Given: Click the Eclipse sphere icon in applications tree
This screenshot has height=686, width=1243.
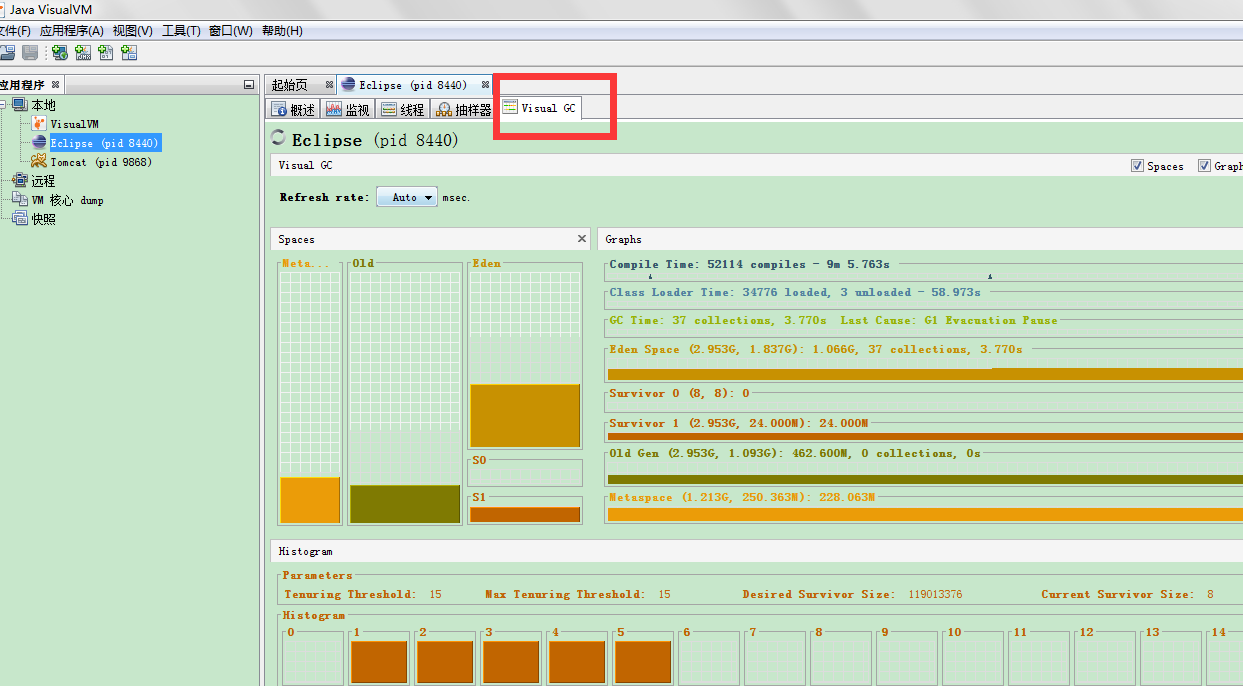Looking at the screenshot, I should (x=39, y=143).
